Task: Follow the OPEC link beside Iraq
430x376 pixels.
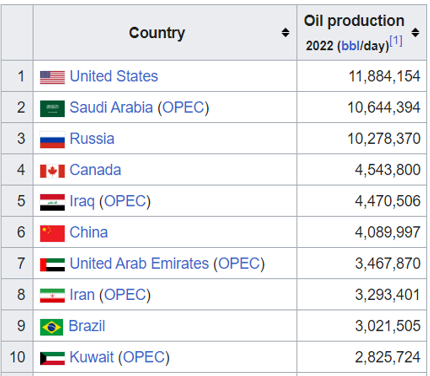Action: 125,201
